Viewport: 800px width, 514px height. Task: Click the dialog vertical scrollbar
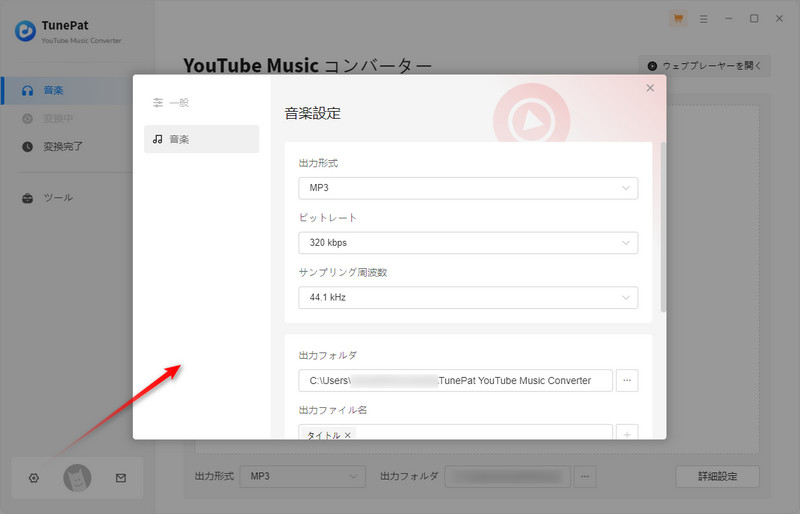pyautogui.click(x=663, y=227)
